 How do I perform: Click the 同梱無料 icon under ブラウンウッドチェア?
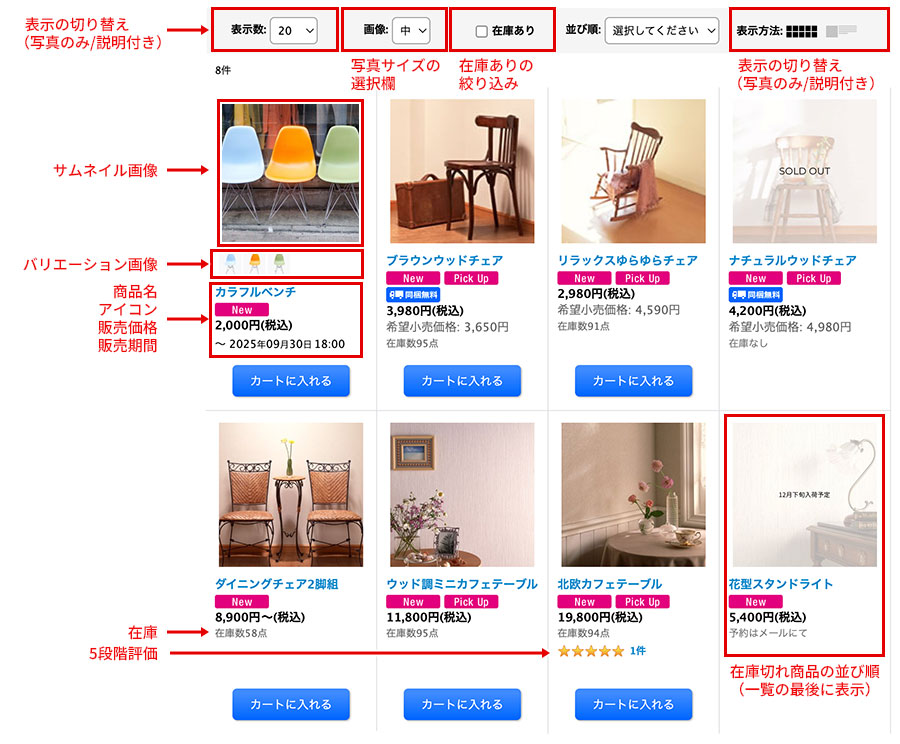(413, 294)
